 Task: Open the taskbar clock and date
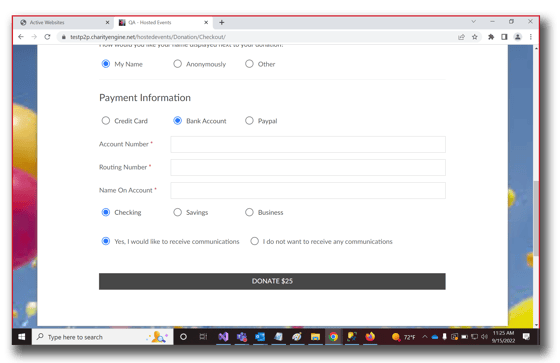[504, 337]
